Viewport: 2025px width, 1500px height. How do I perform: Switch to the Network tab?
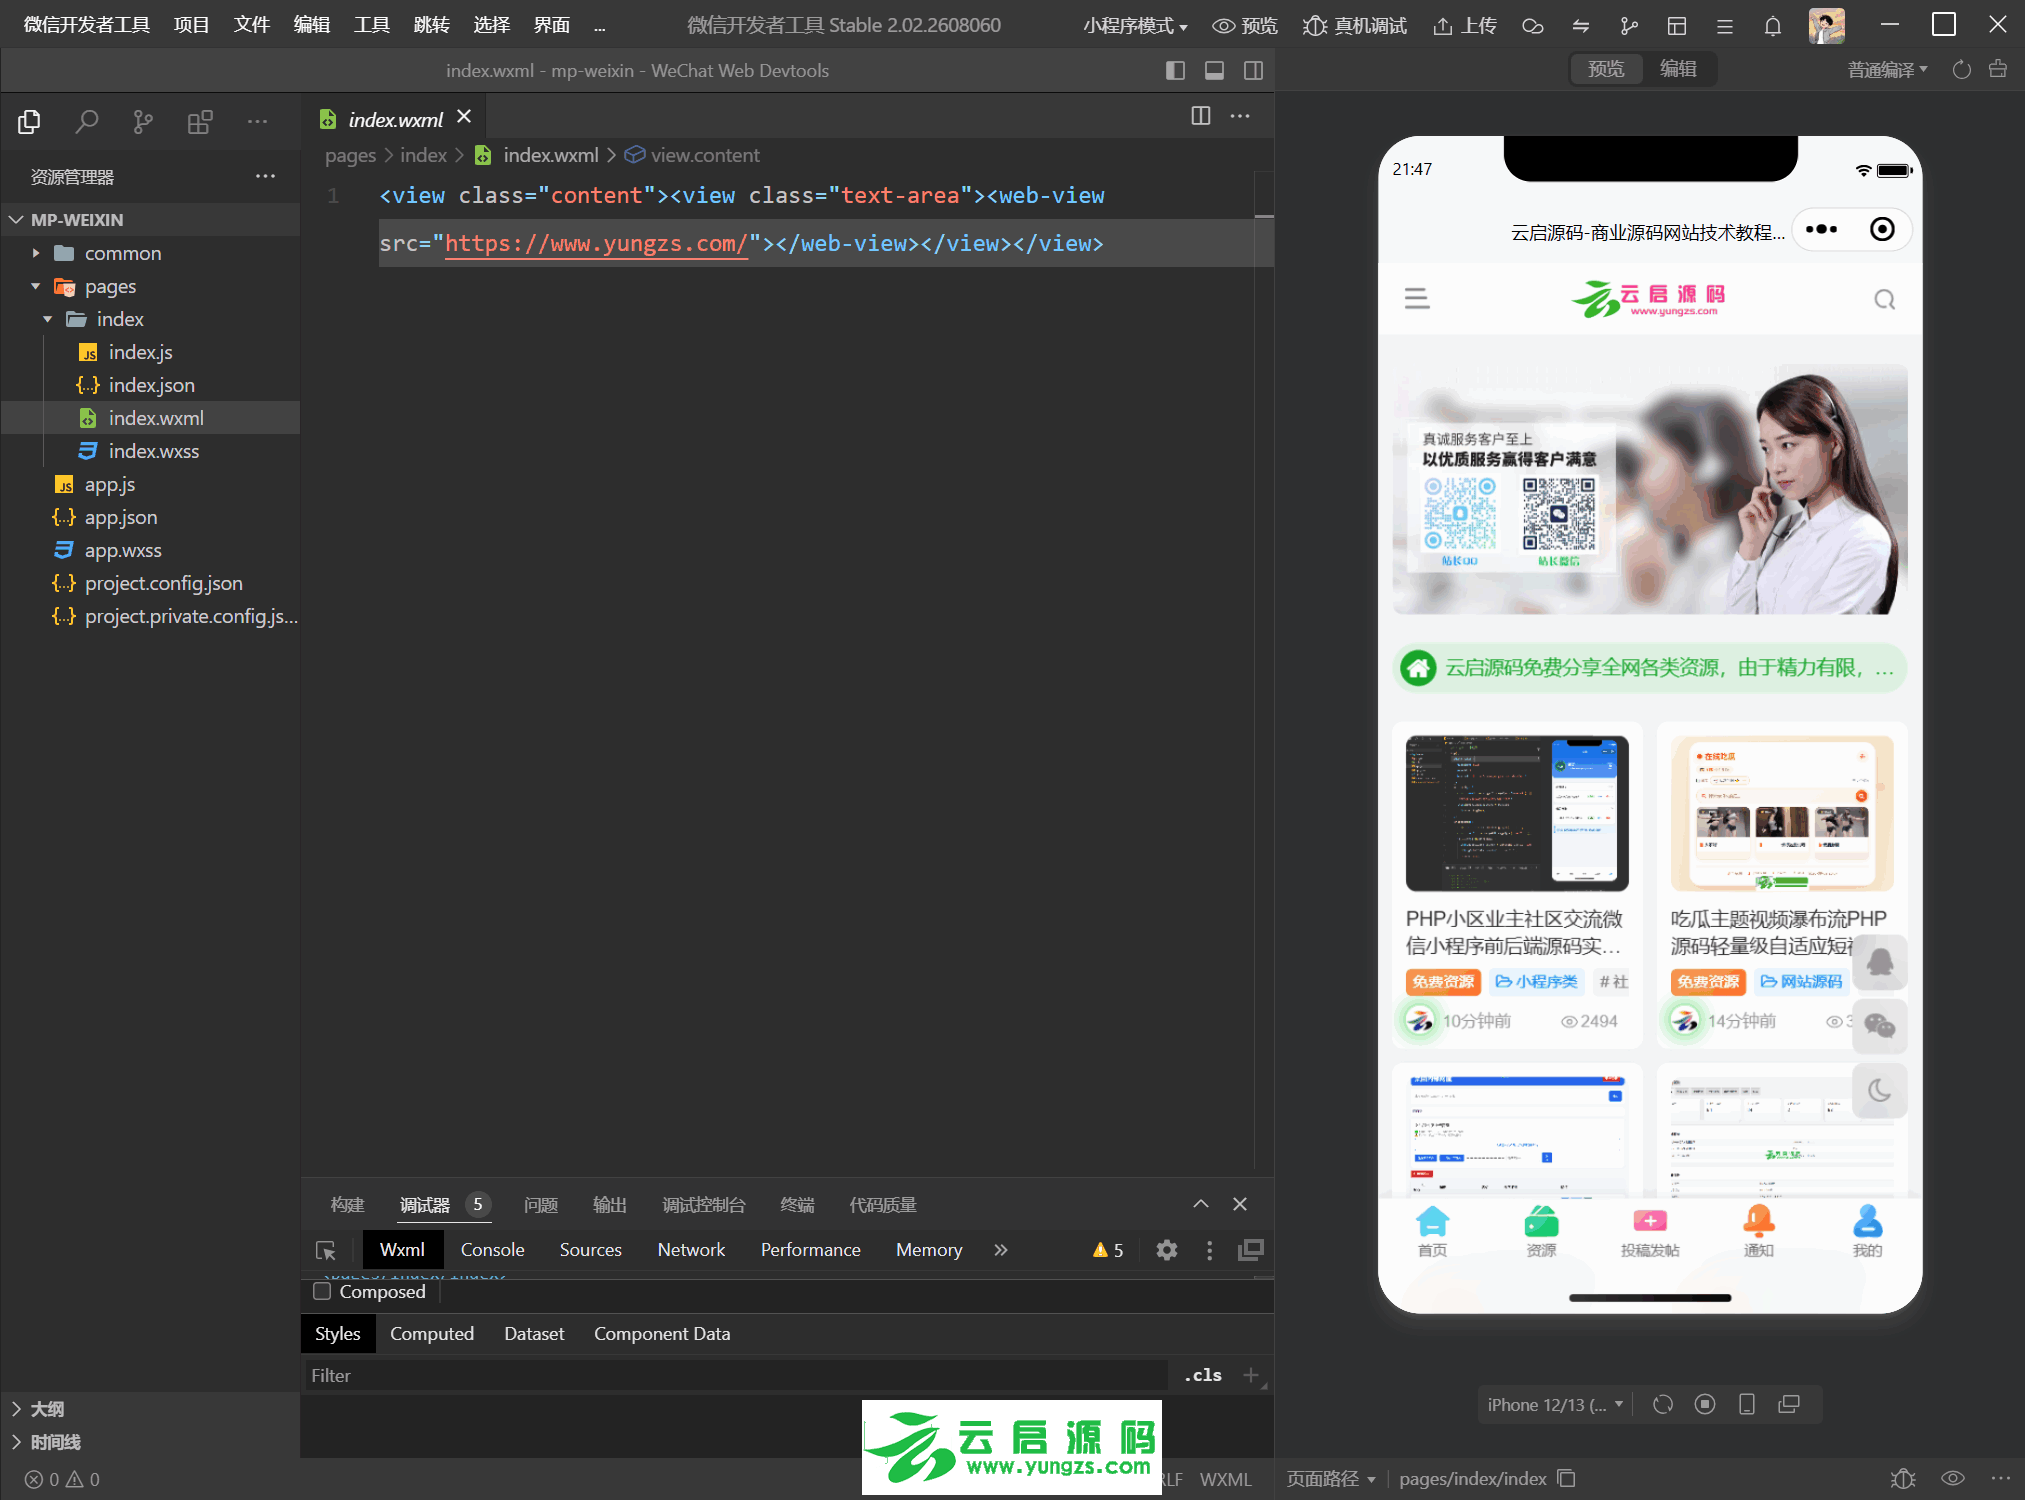(x=691, y=1250)
